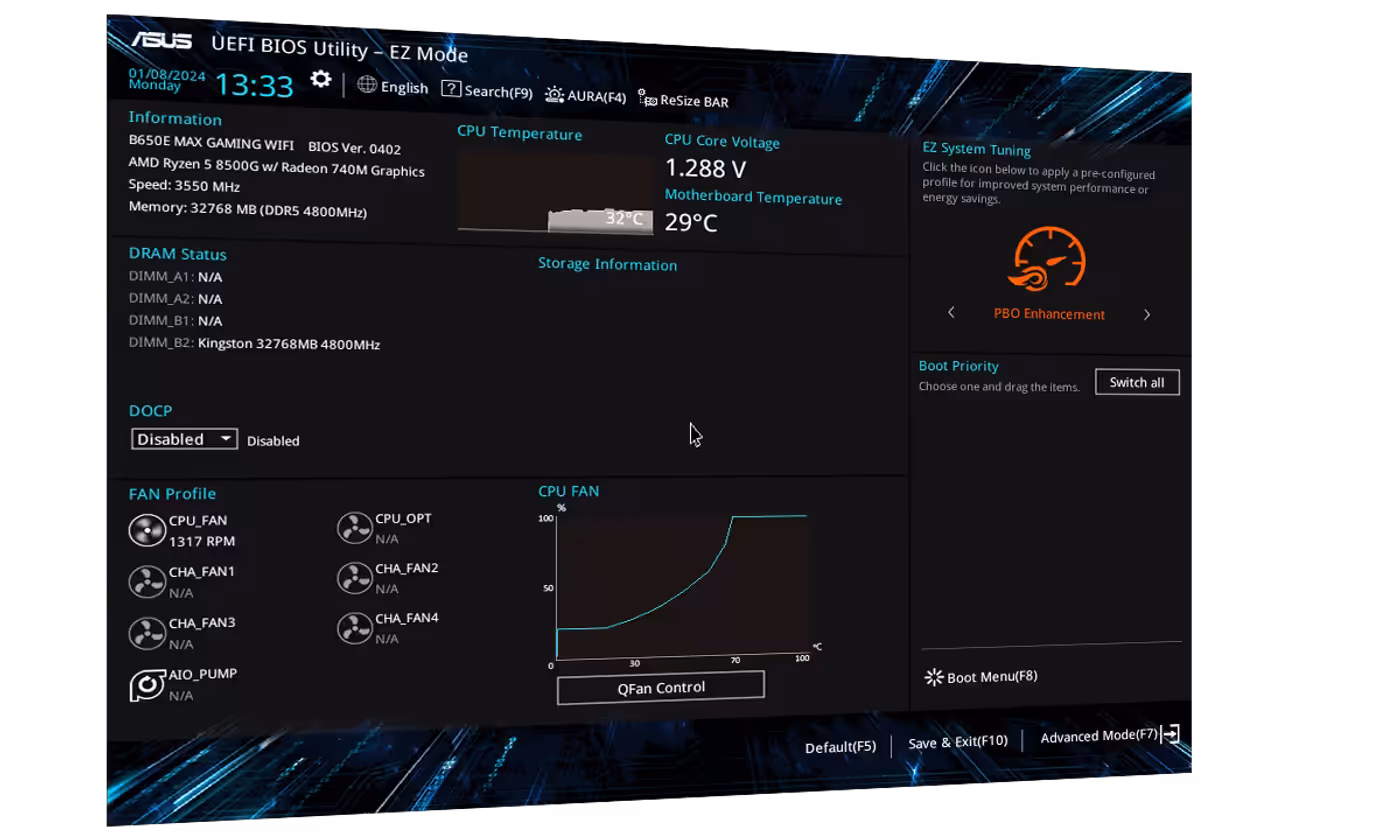Select English language label
Image resolution: width=1400 pixels, height=840 pixels.
tap(404, 87)
